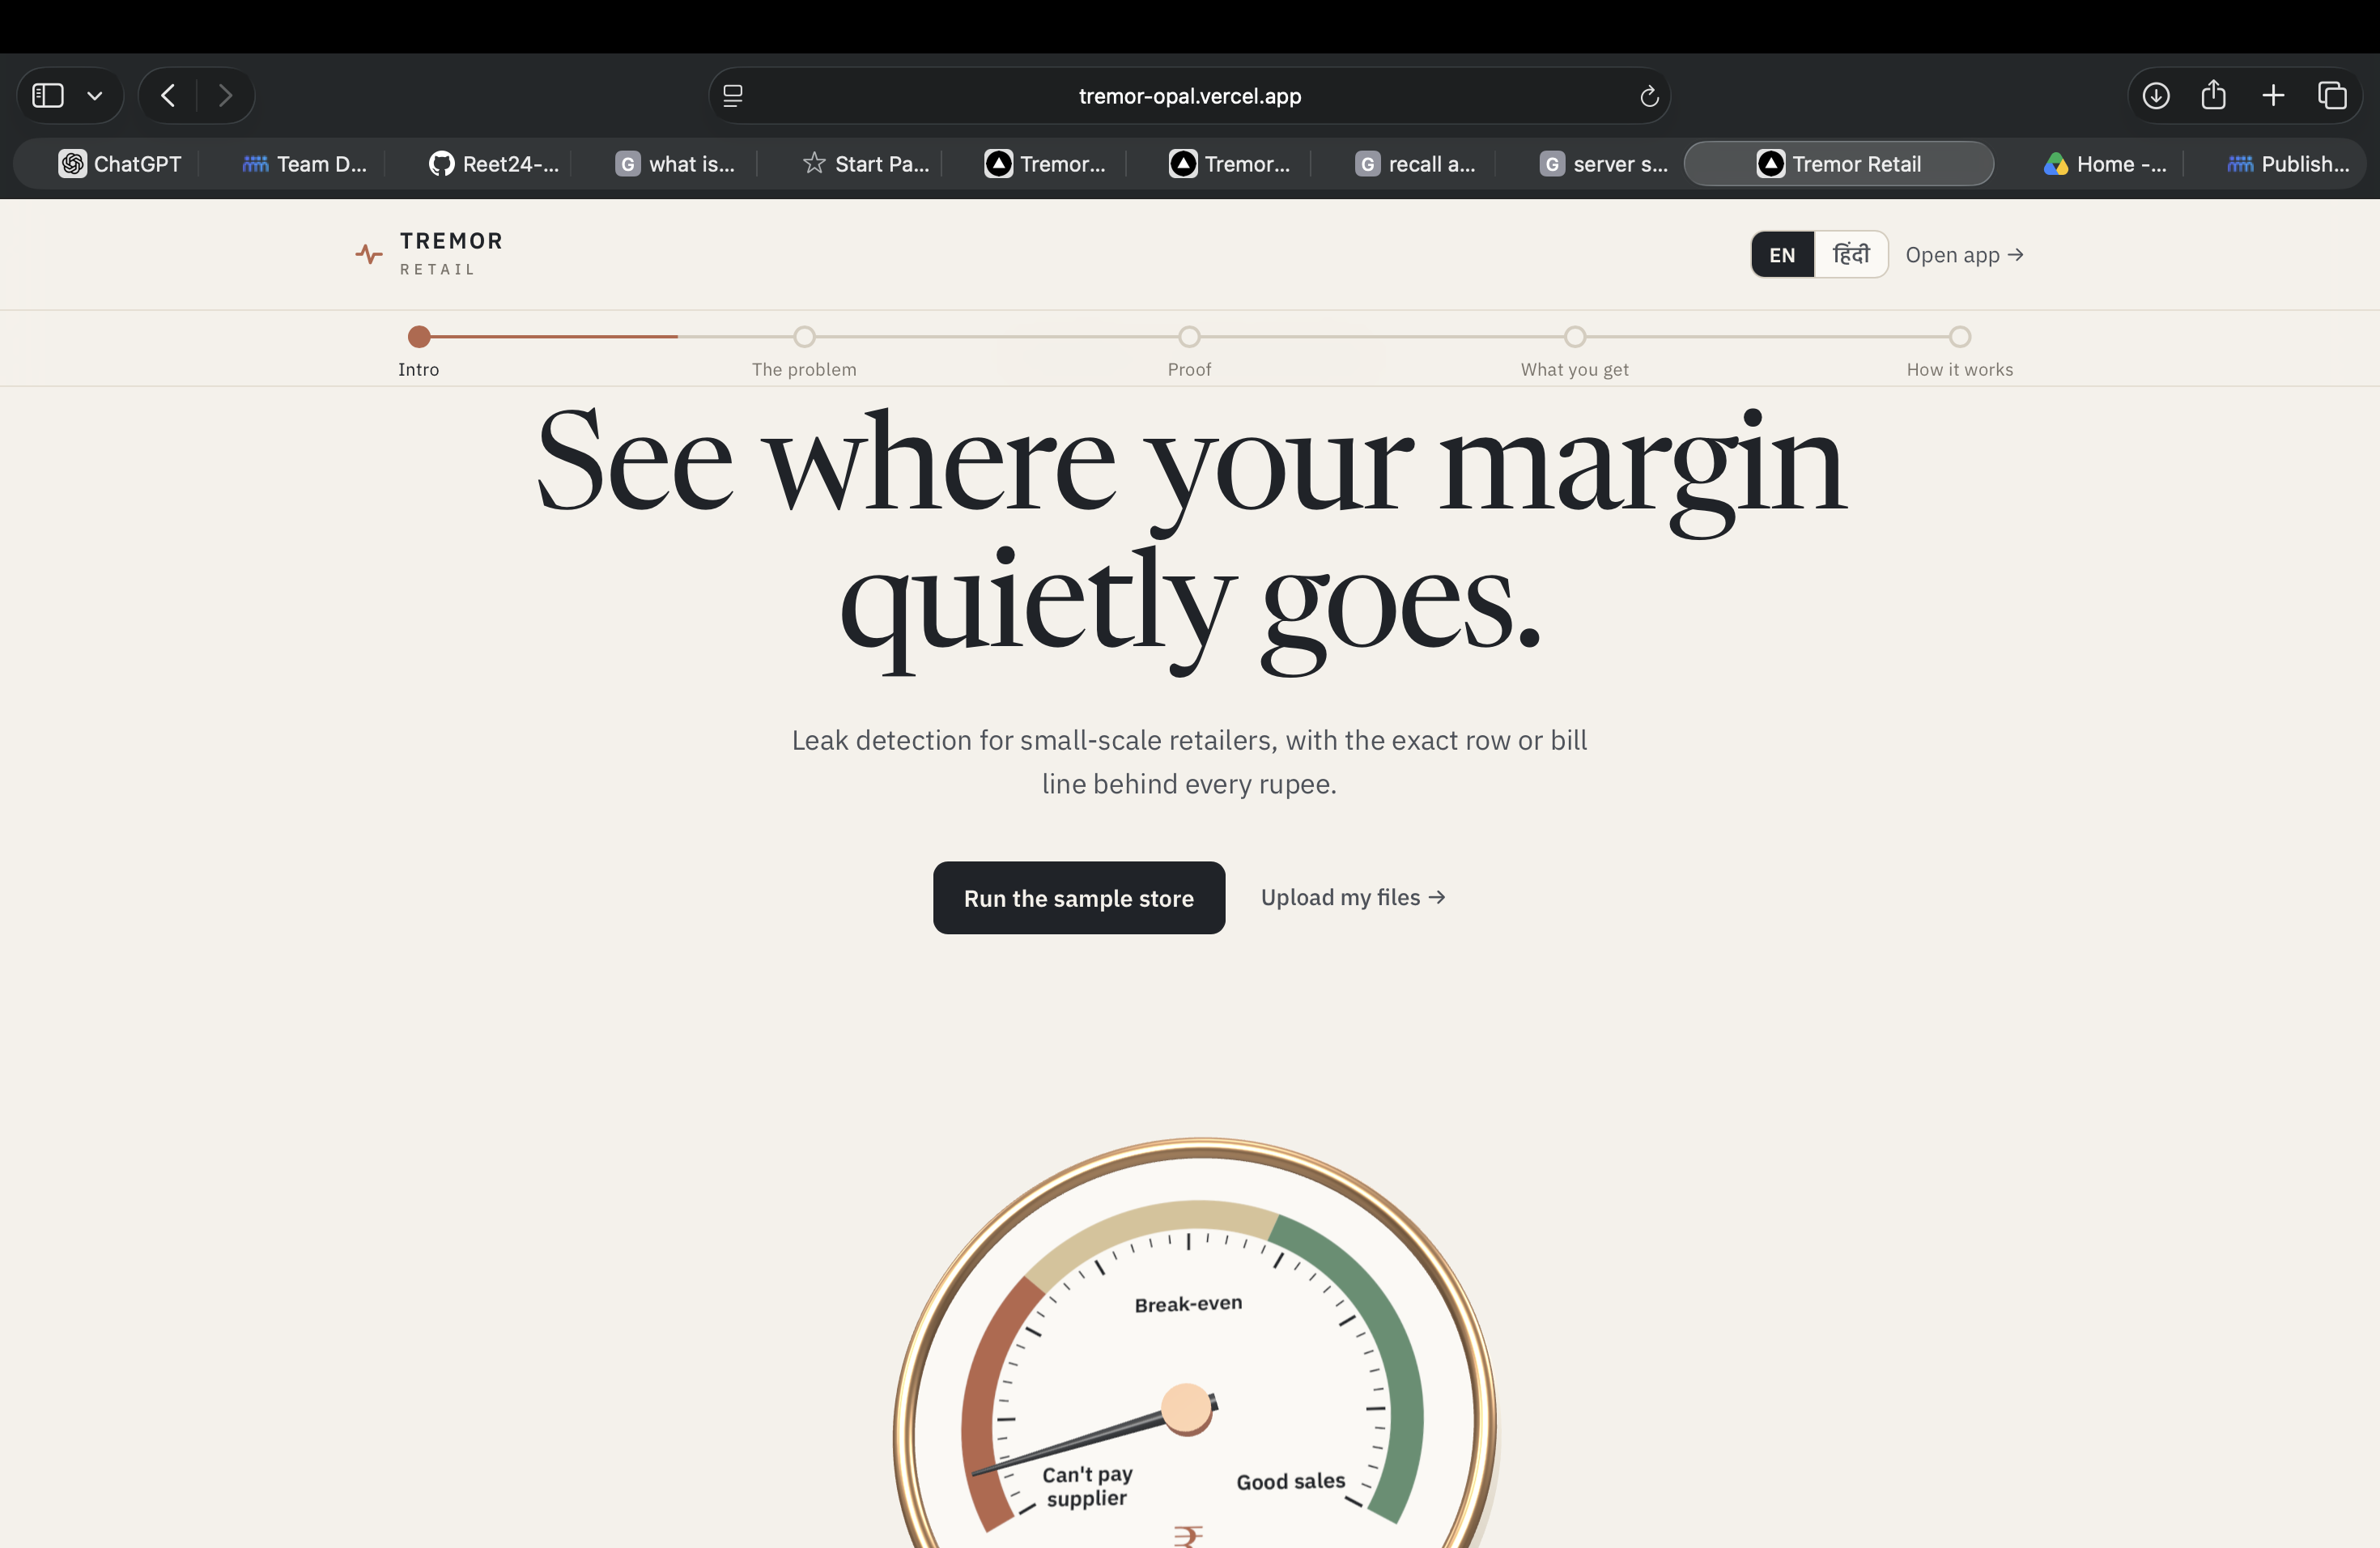Switch to the 'server s...' tab
2380x1548 pixels.
pyautogui.click(x=1604, y=164)
